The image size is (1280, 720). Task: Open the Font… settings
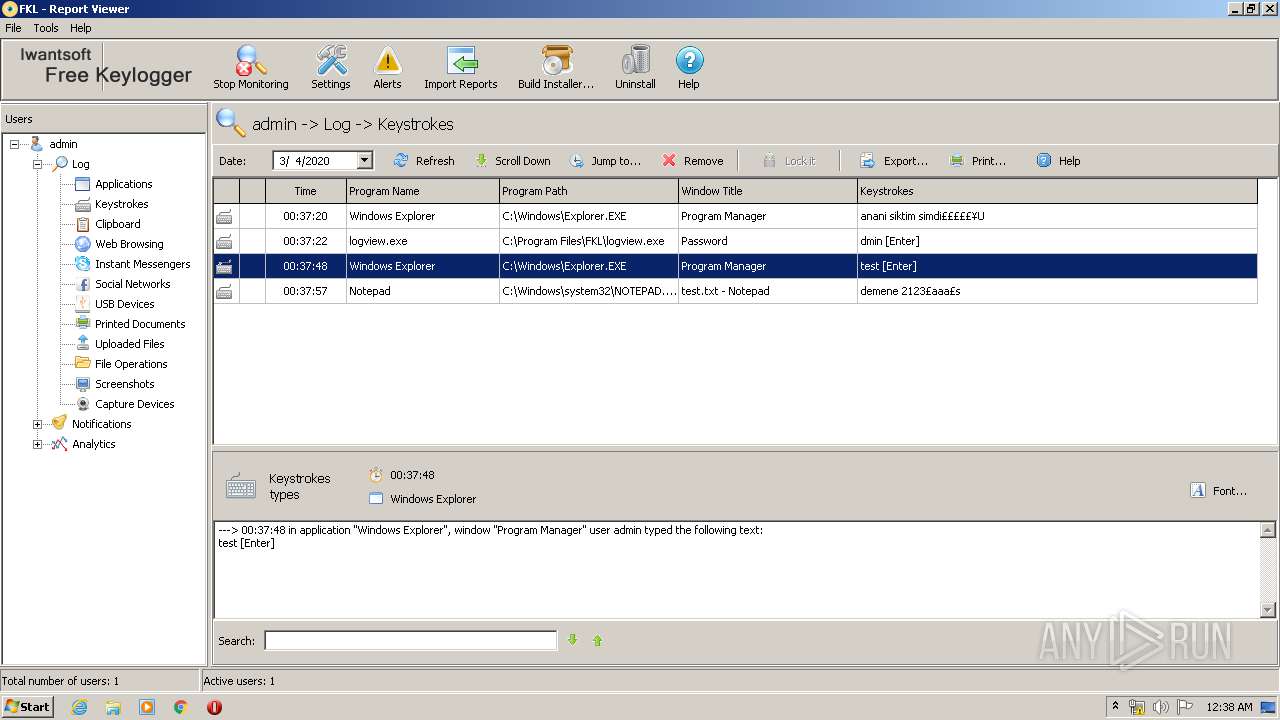1219,491
